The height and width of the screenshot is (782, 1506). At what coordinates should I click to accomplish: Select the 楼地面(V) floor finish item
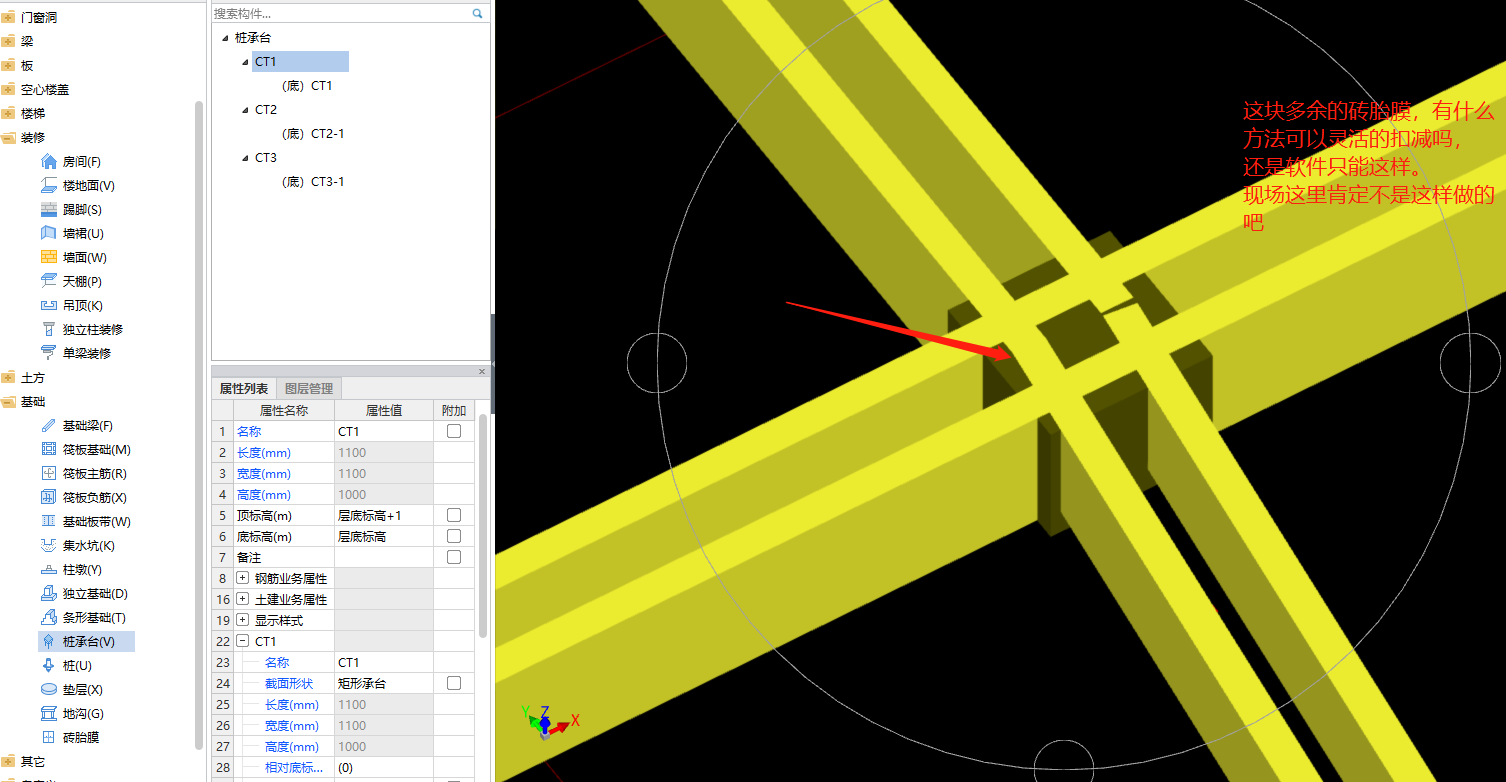(76, 186)
